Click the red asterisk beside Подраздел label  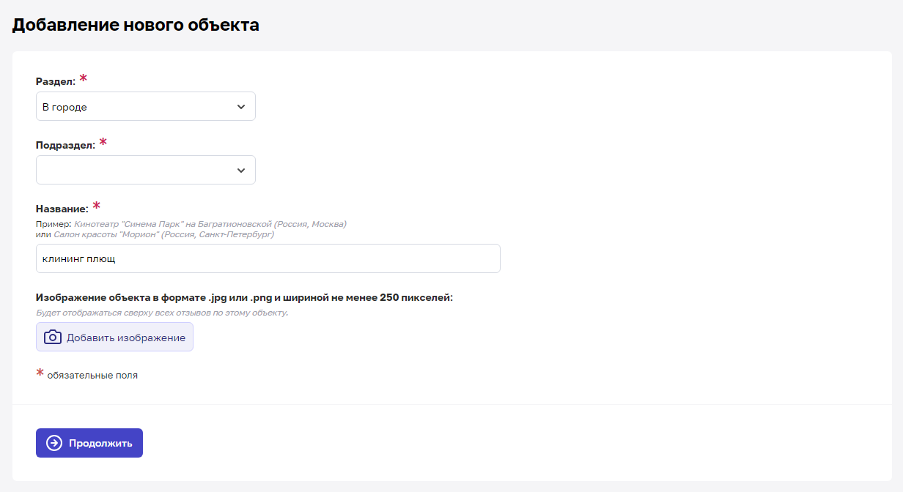click(x=103, y=143)
